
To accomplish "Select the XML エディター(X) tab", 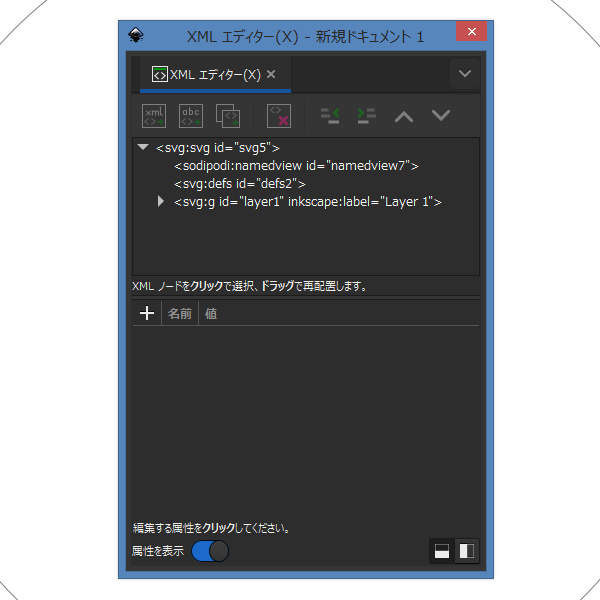I will (x=215, y=74).
